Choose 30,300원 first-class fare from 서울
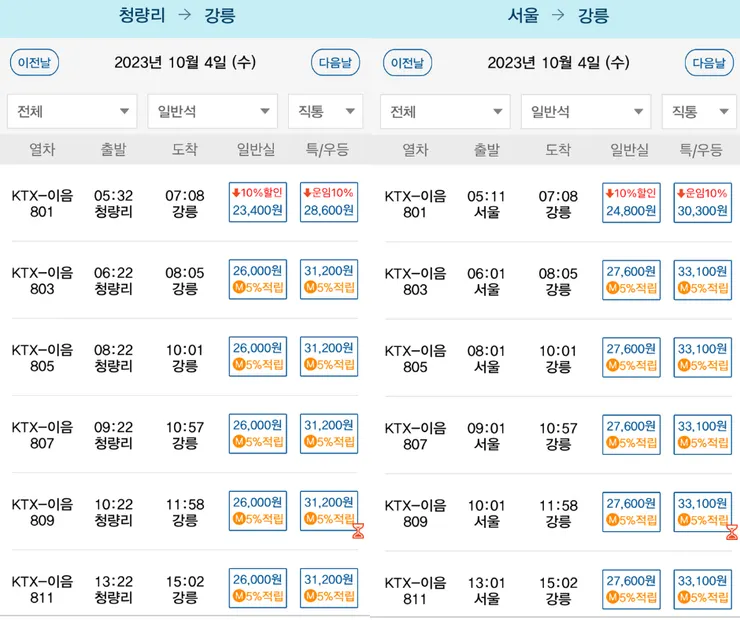Image resolution: width=740 pixels, height=620 pixels. tap(702, 202)
